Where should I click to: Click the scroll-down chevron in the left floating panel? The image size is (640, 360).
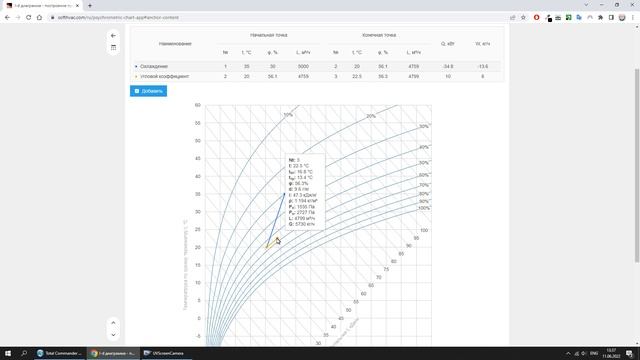[x=113, y=335]
